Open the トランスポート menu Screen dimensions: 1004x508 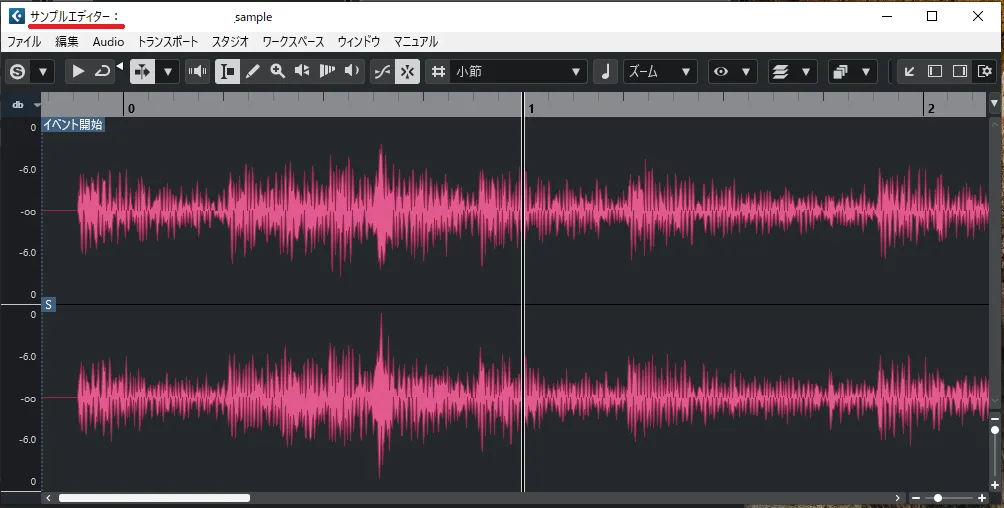click(168, 42)
